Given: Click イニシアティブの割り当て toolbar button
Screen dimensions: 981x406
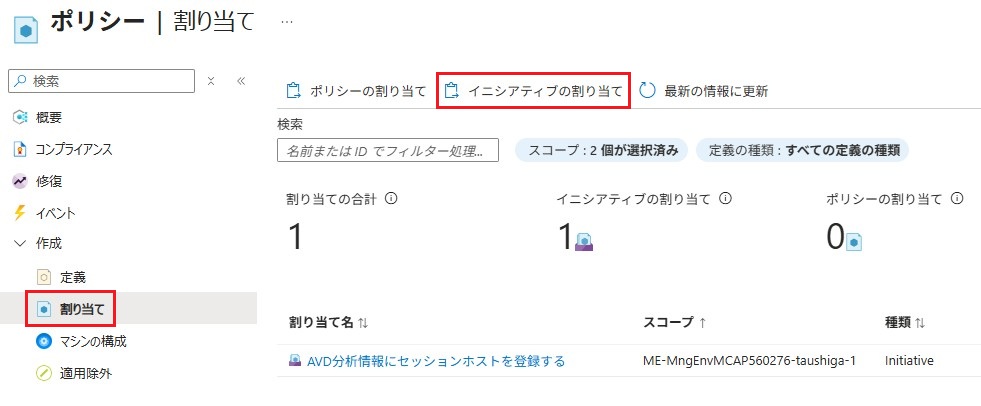Looking at the screenshot, I should 533,91.
